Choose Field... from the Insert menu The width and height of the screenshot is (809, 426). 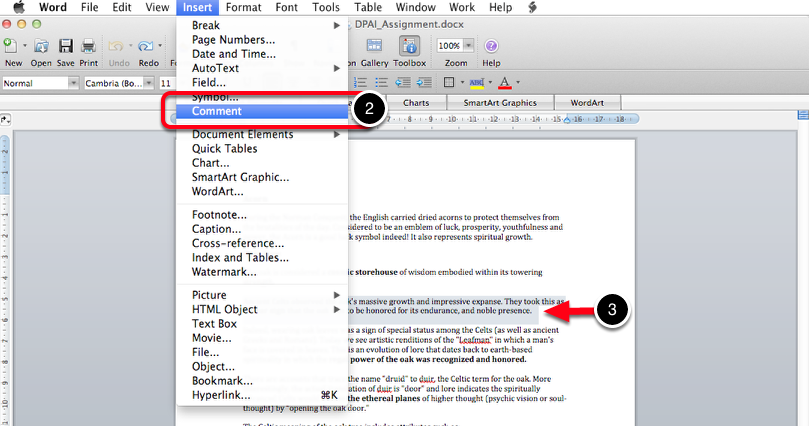262,83
